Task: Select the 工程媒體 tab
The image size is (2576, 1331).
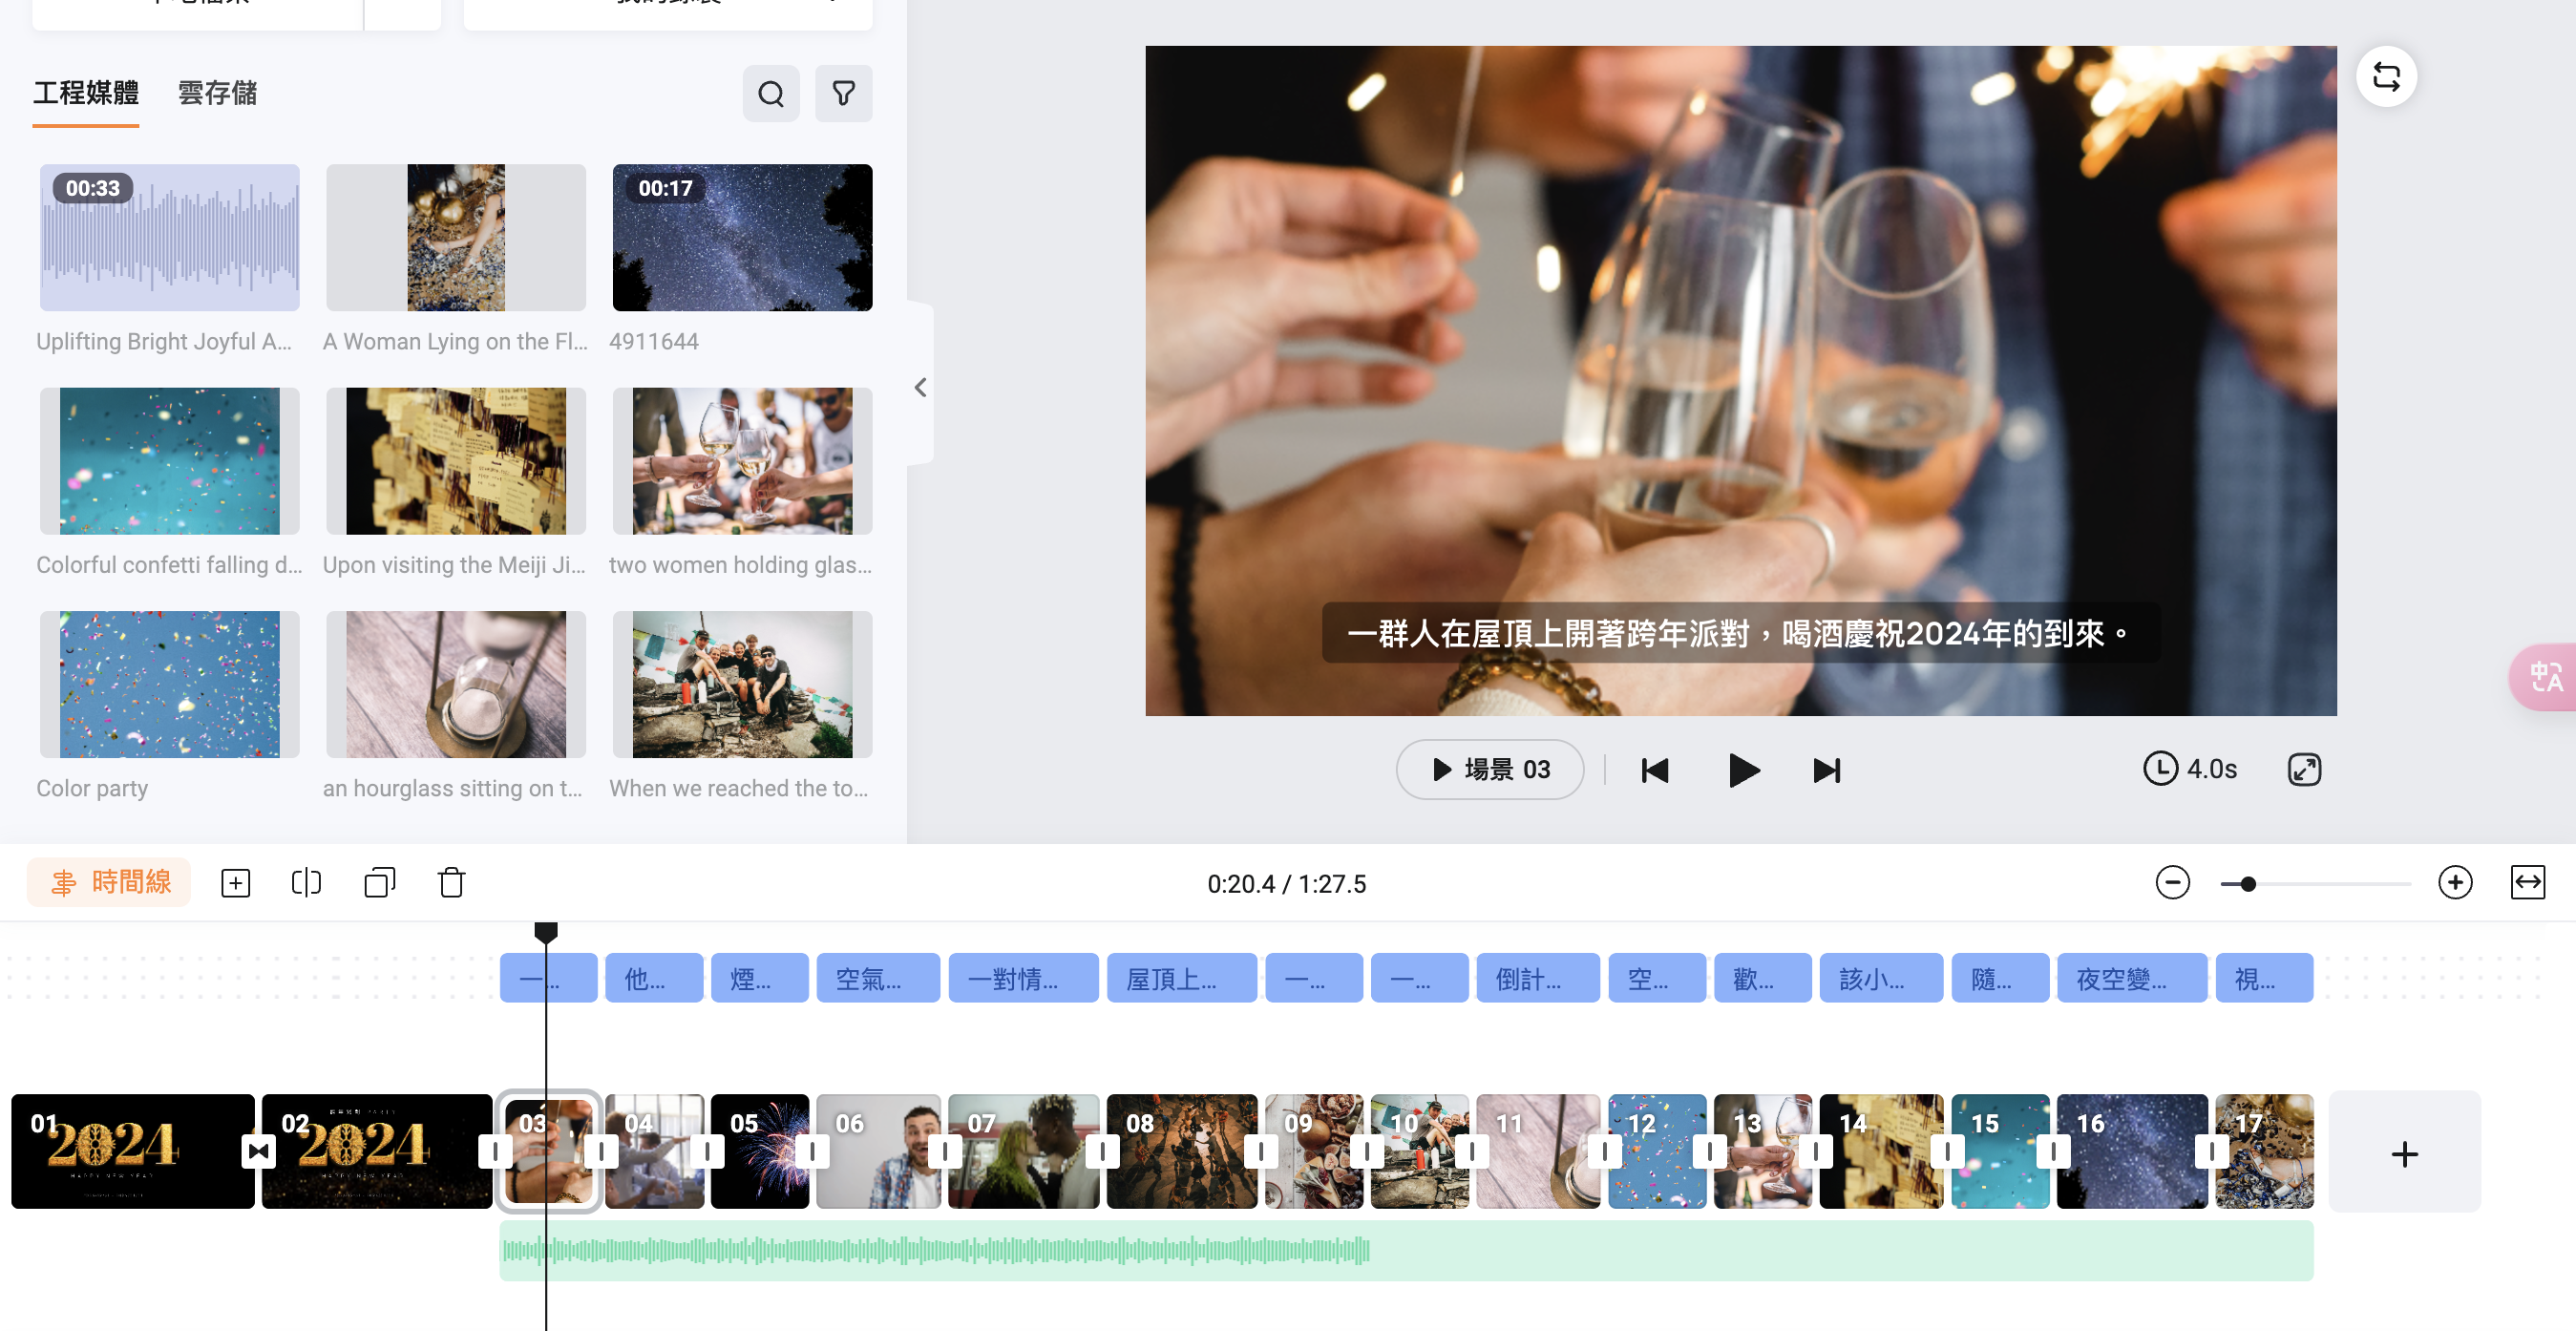Action: [86, 93]
